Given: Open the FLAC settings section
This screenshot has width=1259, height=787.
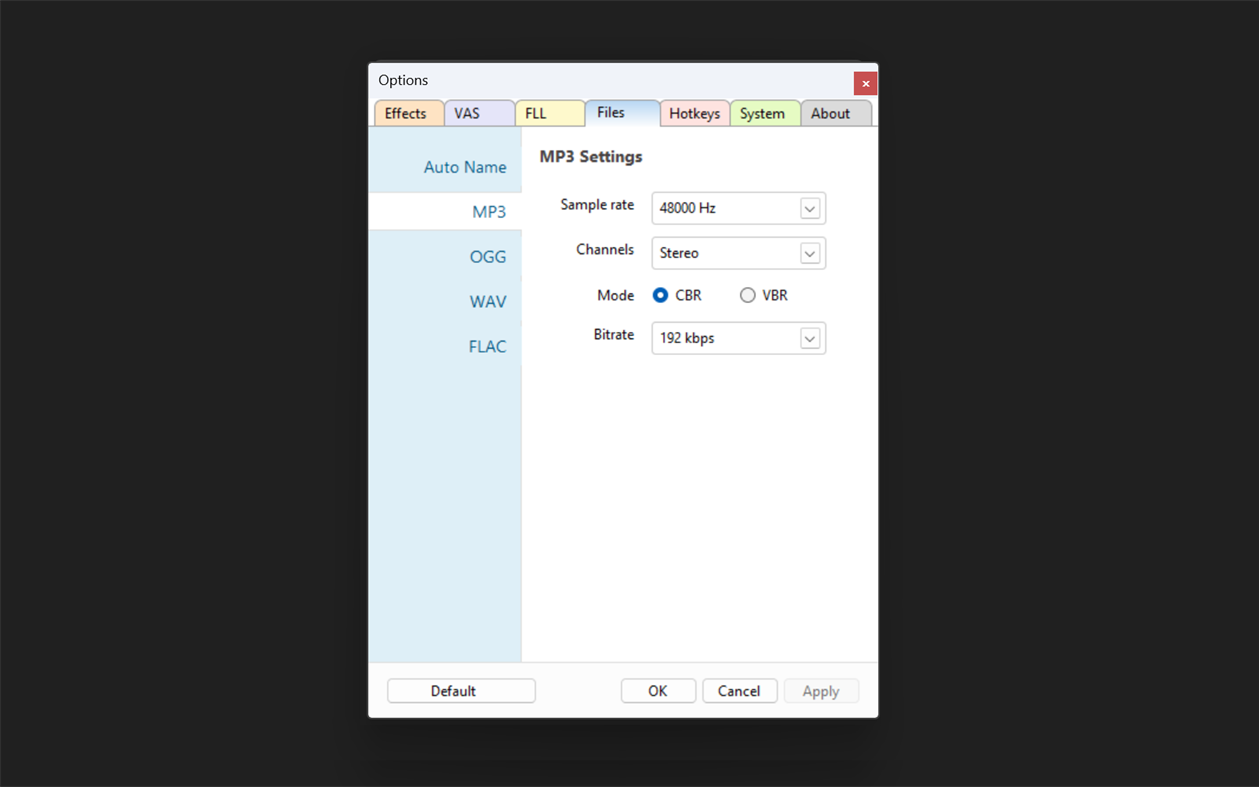Looking at the screenshot, I should point(488,346).
